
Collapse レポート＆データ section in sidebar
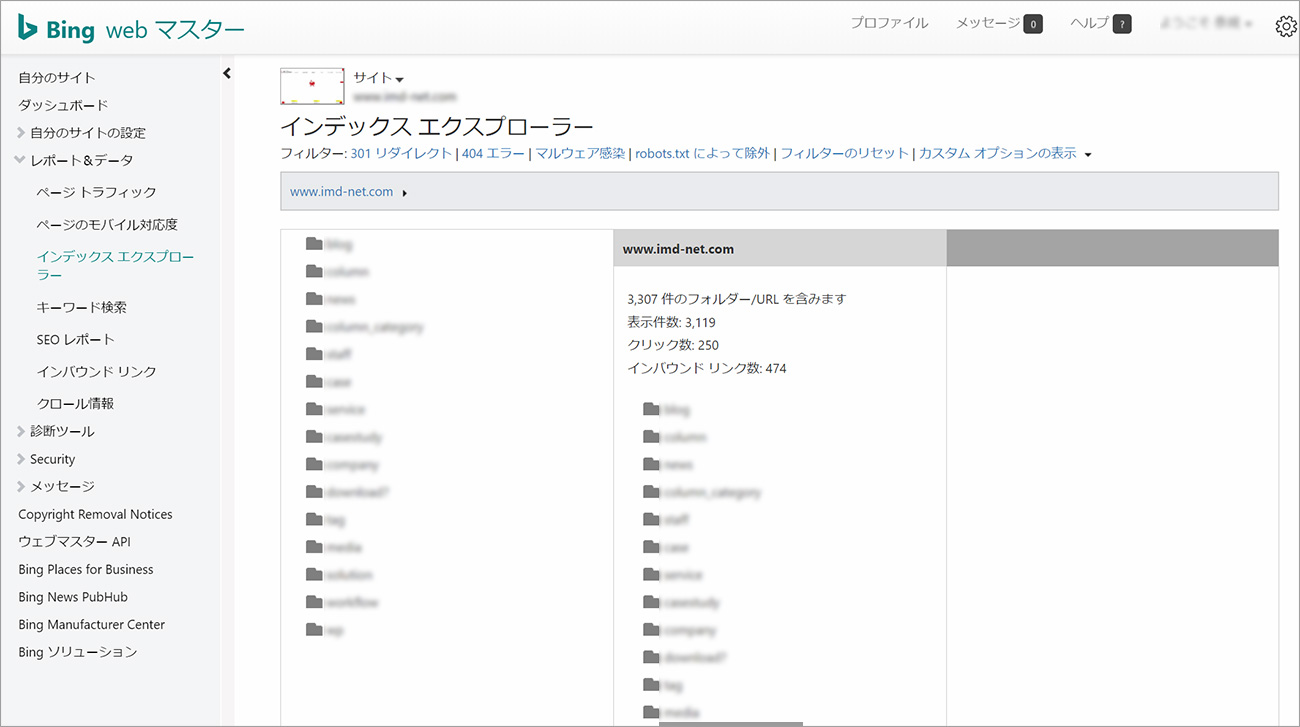click(21, 160)
